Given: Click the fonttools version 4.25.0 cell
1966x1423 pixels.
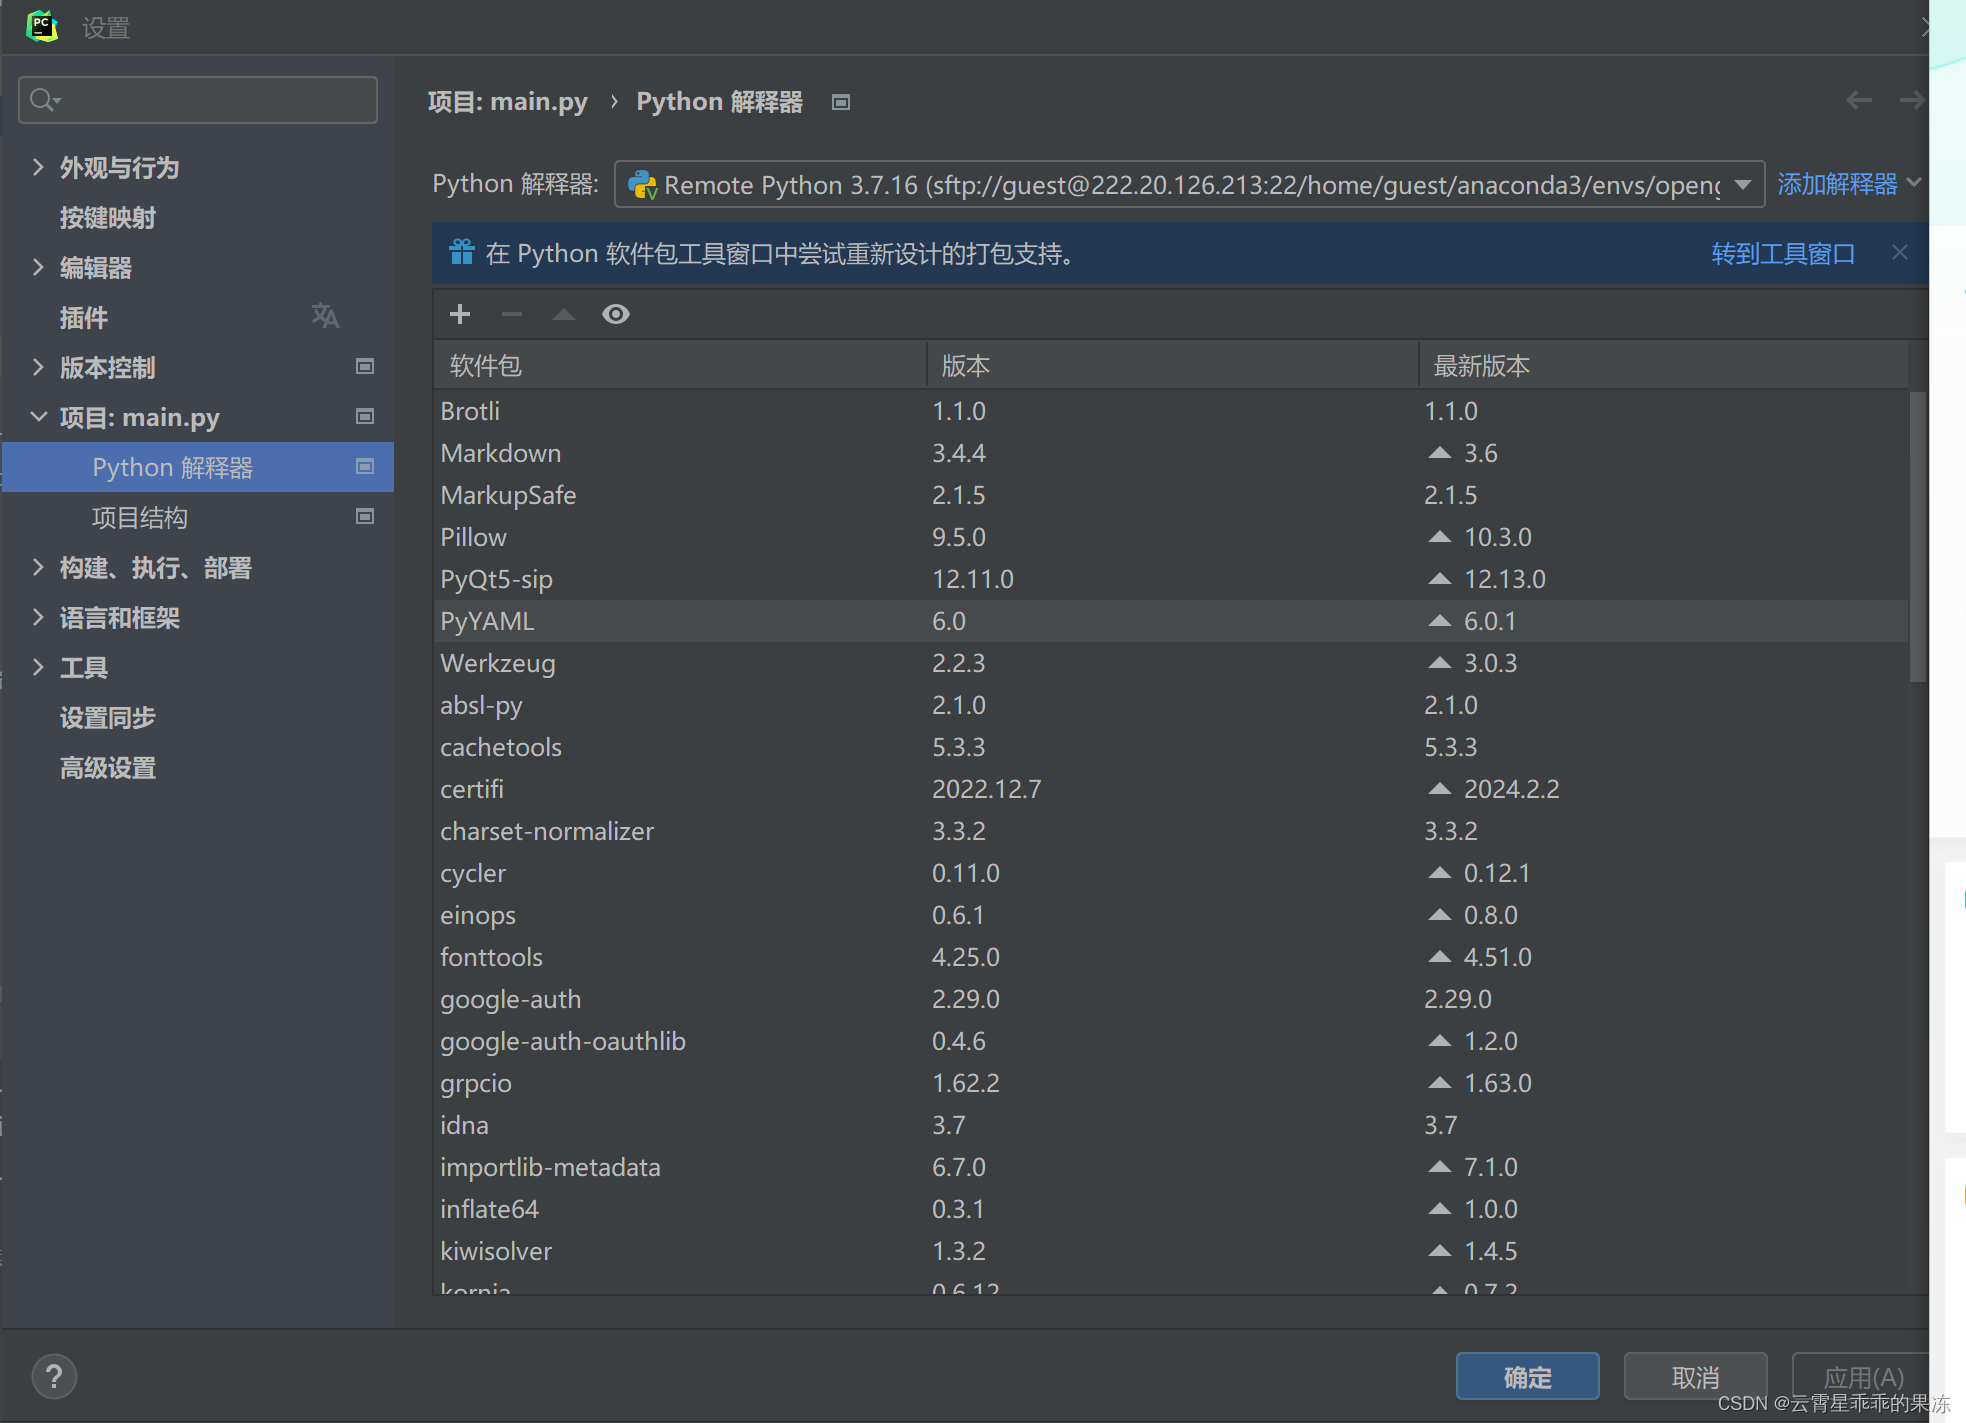Looking at the screenshot, I should pos(966,957).
